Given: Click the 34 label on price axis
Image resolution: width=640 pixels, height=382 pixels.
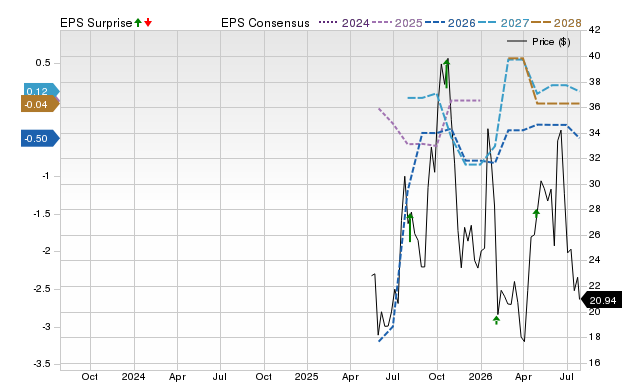Looking at the screenshot, I should [x=595, y=133].
